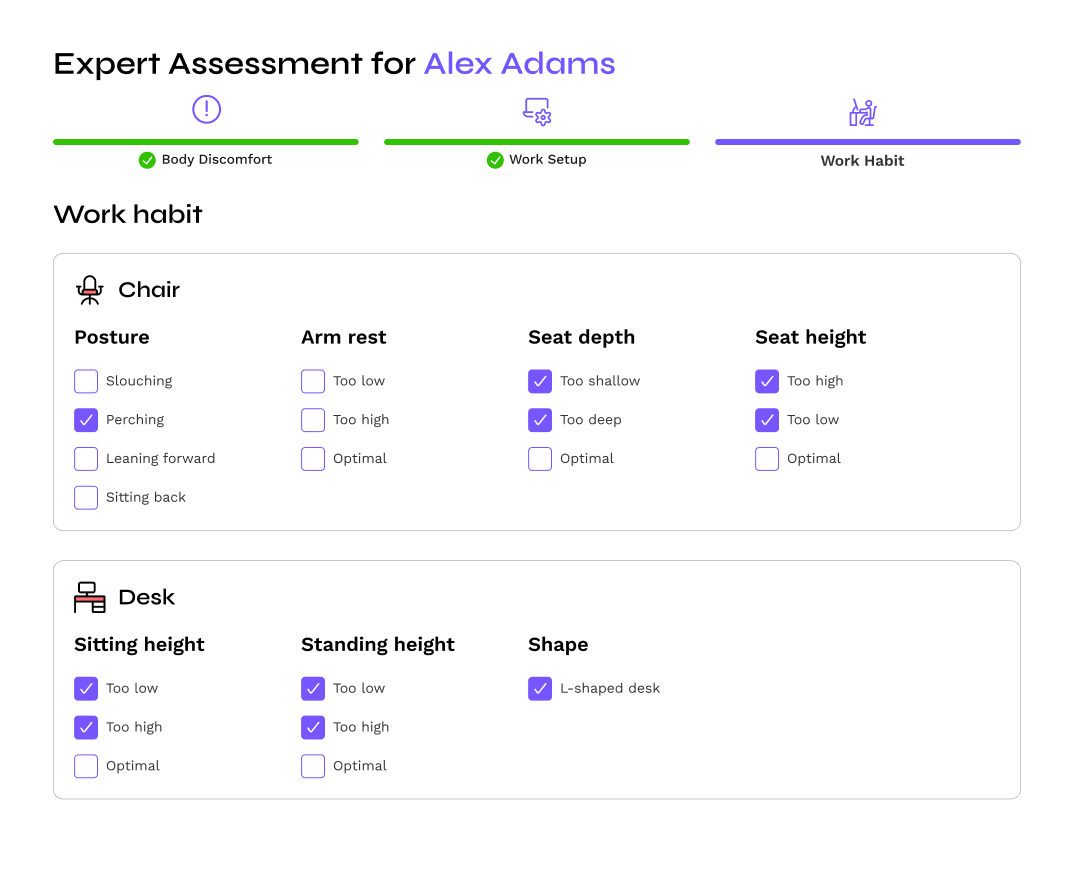Click the Work Habit purple progress bar
This screenshot has height=876, width=1074.
(868, 142)
